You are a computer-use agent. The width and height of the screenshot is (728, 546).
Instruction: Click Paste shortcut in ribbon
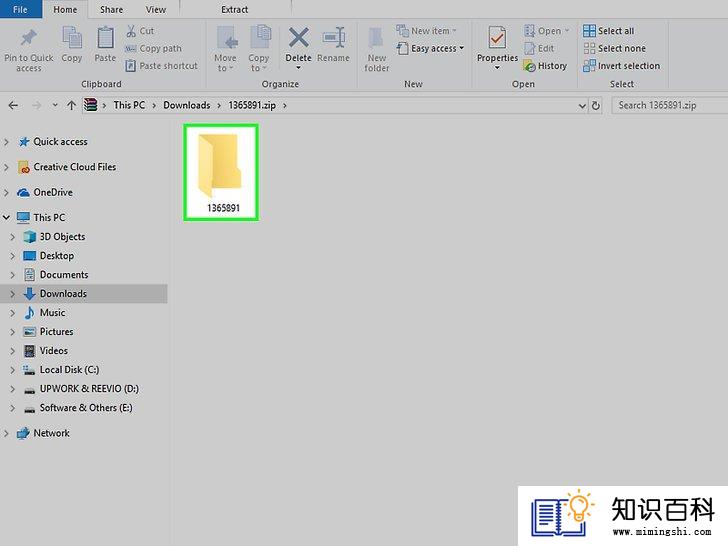(x=162, y=66)
